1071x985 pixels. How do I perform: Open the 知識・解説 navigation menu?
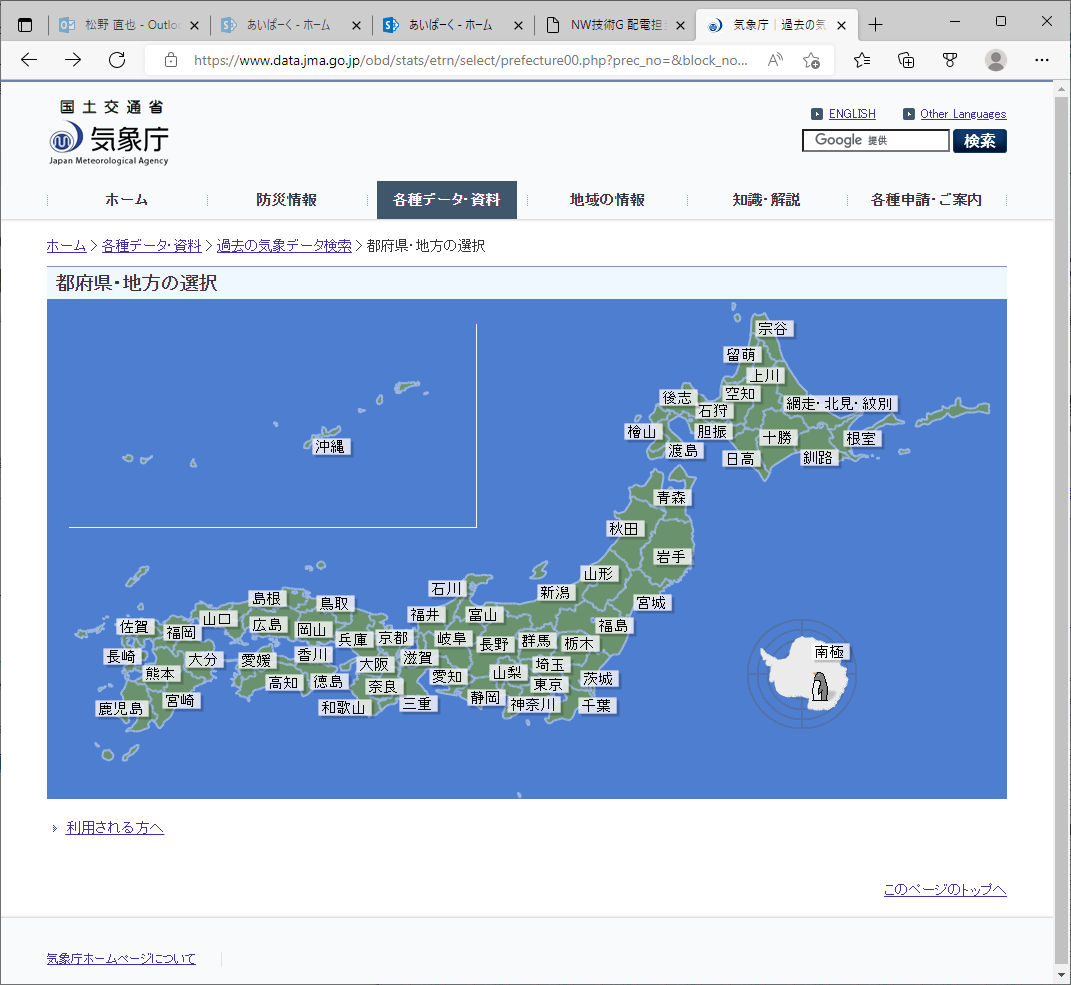766,200
